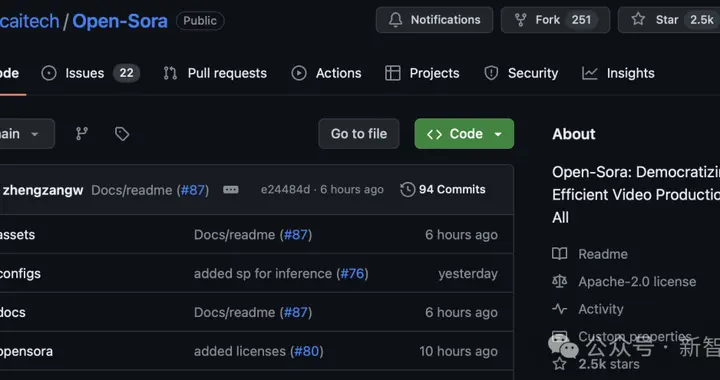This screenshot has height=380, width=720.
Task: Open the Readme link in About
Action: (x=603, y=254)
